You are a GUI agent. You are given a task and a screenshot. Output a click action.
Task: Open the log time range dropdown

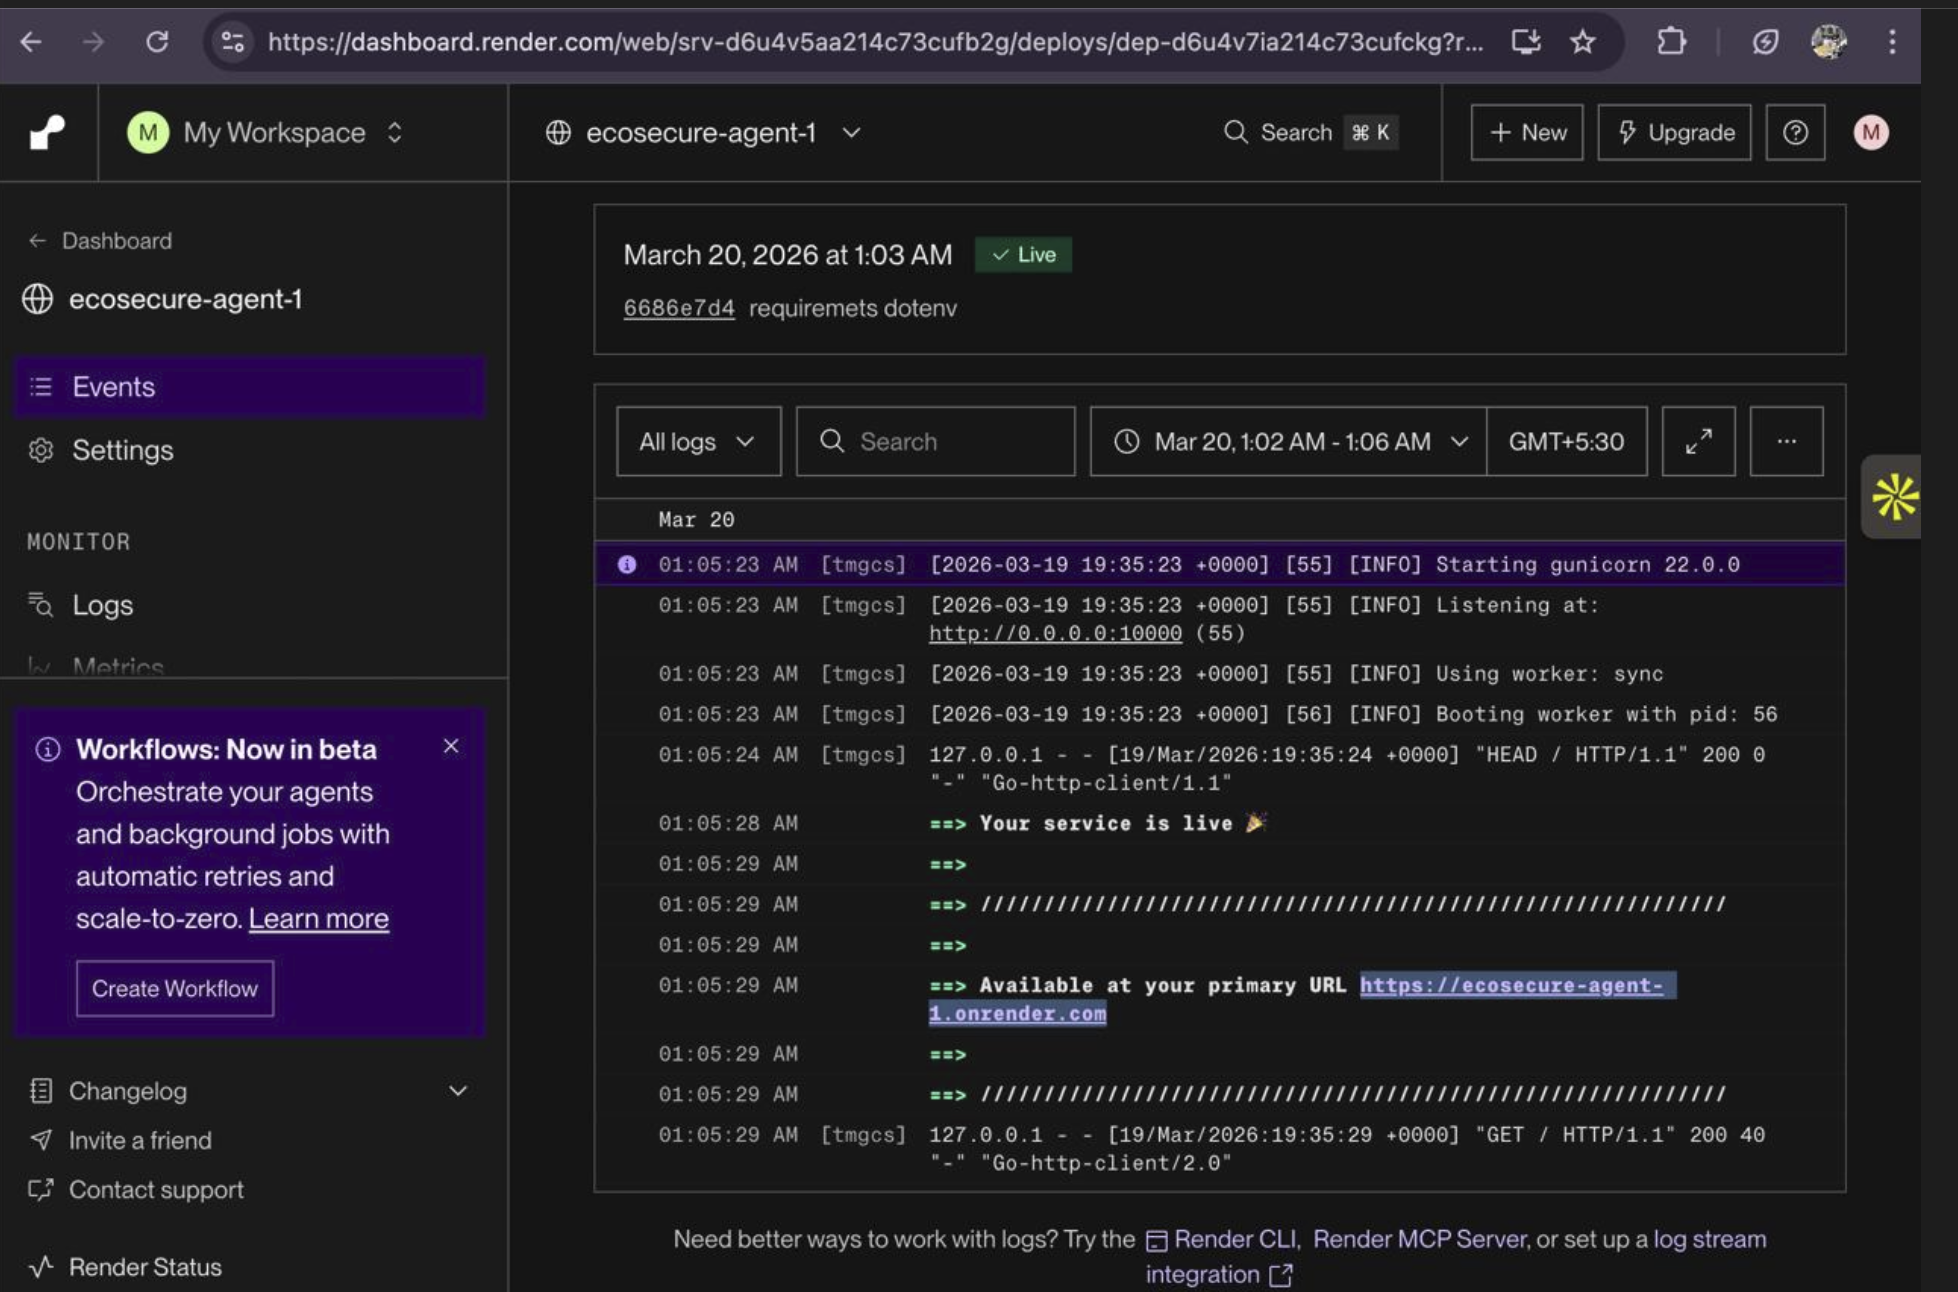point(1288,441)
